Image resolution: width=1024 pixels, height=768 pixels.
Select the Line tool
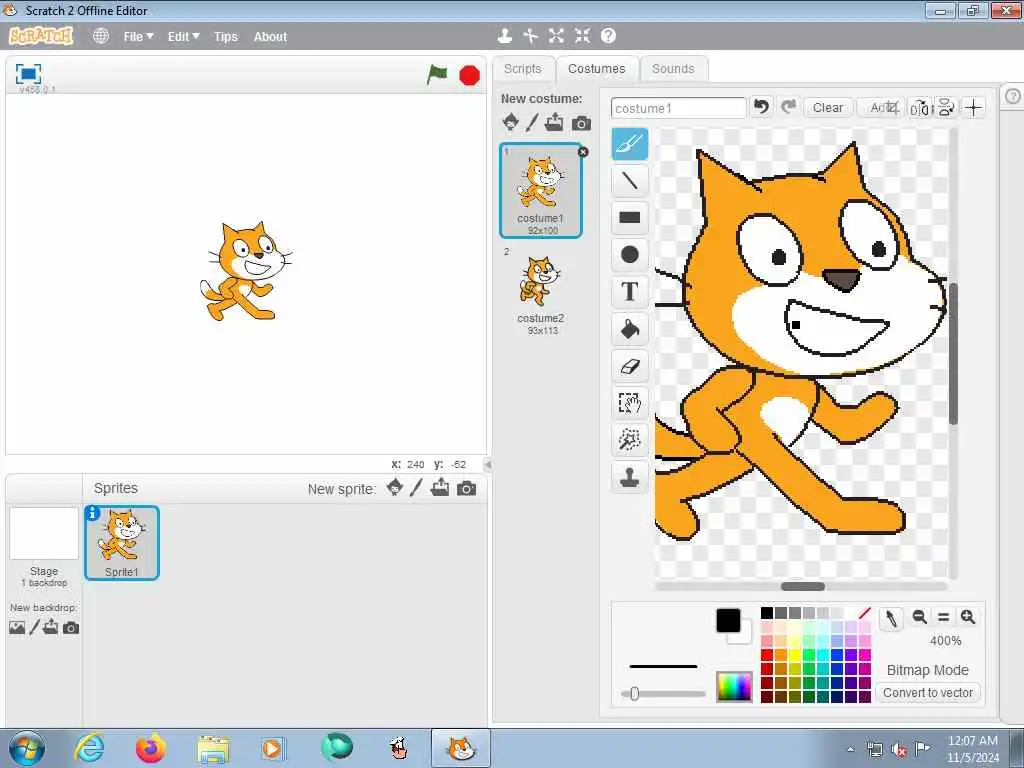pos(630,181)
